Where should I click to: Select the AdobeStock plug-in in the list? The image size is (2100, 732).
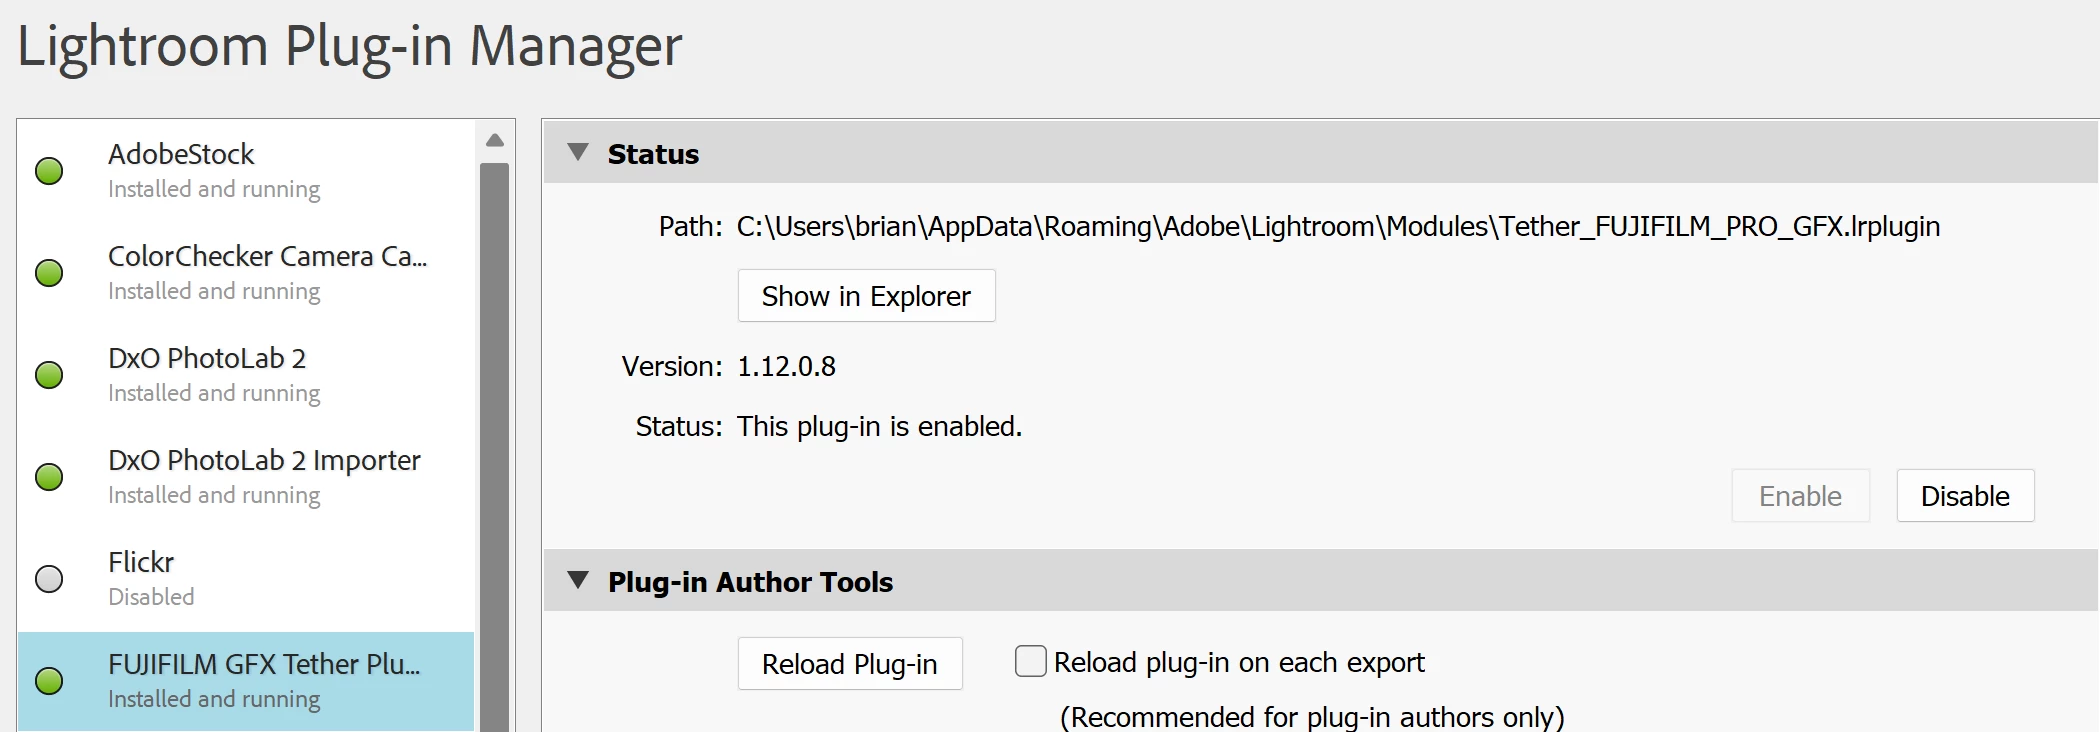point(246,171)
